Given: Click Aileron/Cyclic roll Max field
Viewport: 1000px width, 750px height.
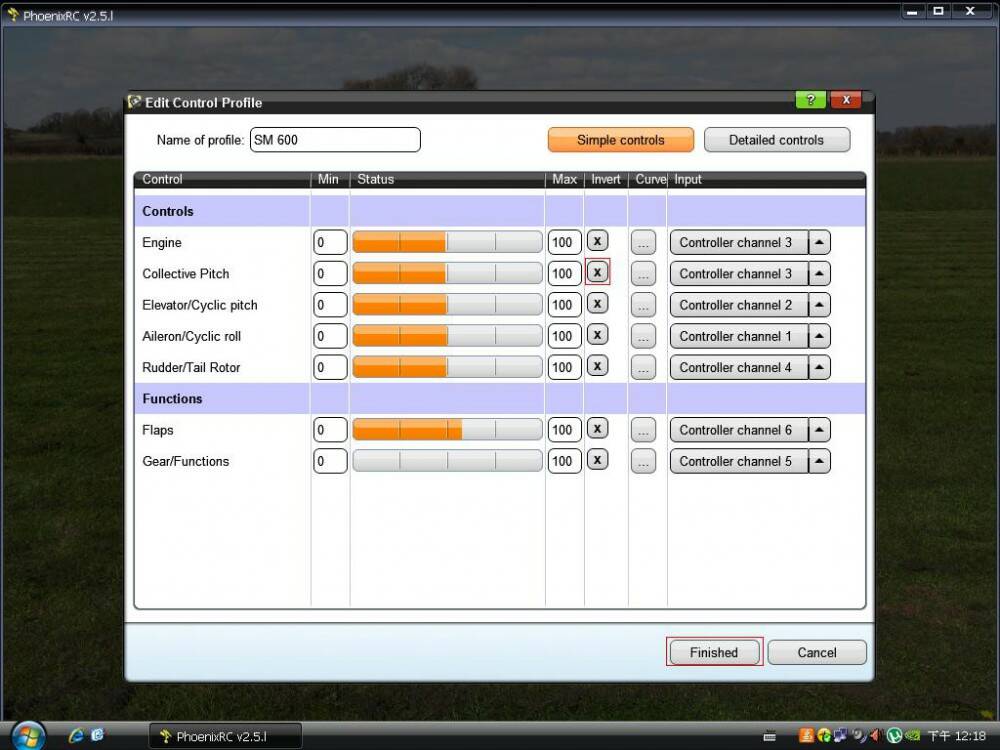Looking at the screenshot, I should click(564, 336).
